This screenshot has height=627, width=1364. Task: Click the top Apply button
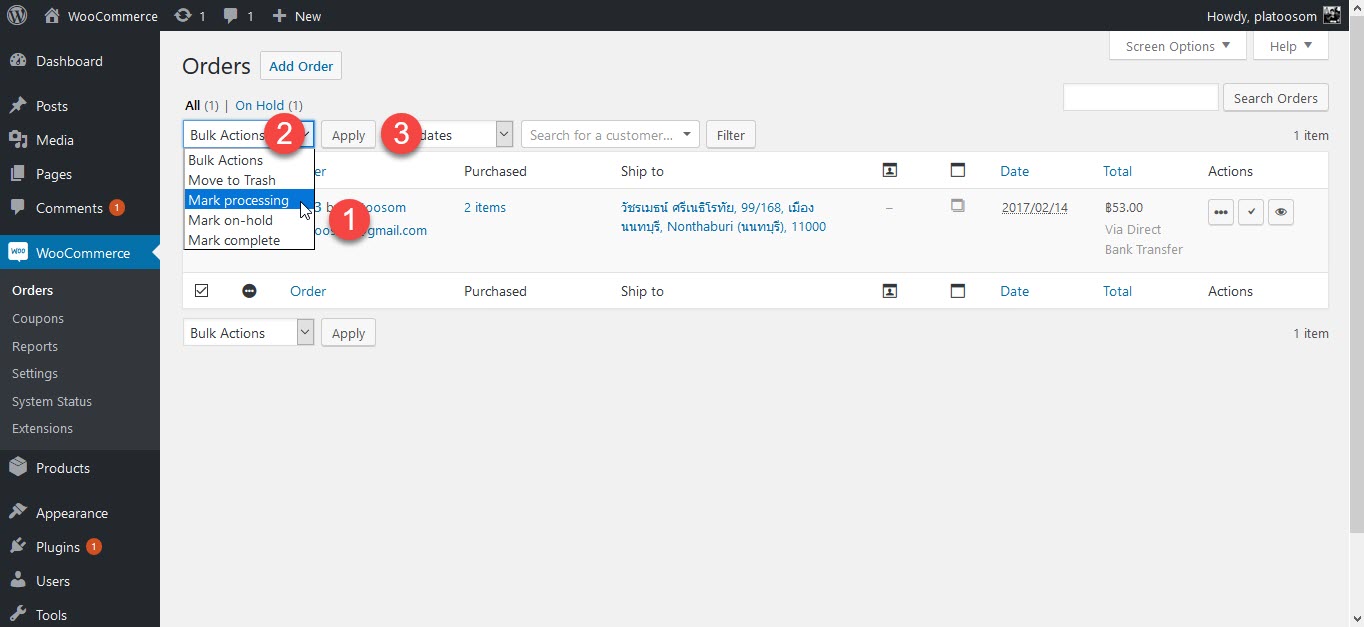348,135
